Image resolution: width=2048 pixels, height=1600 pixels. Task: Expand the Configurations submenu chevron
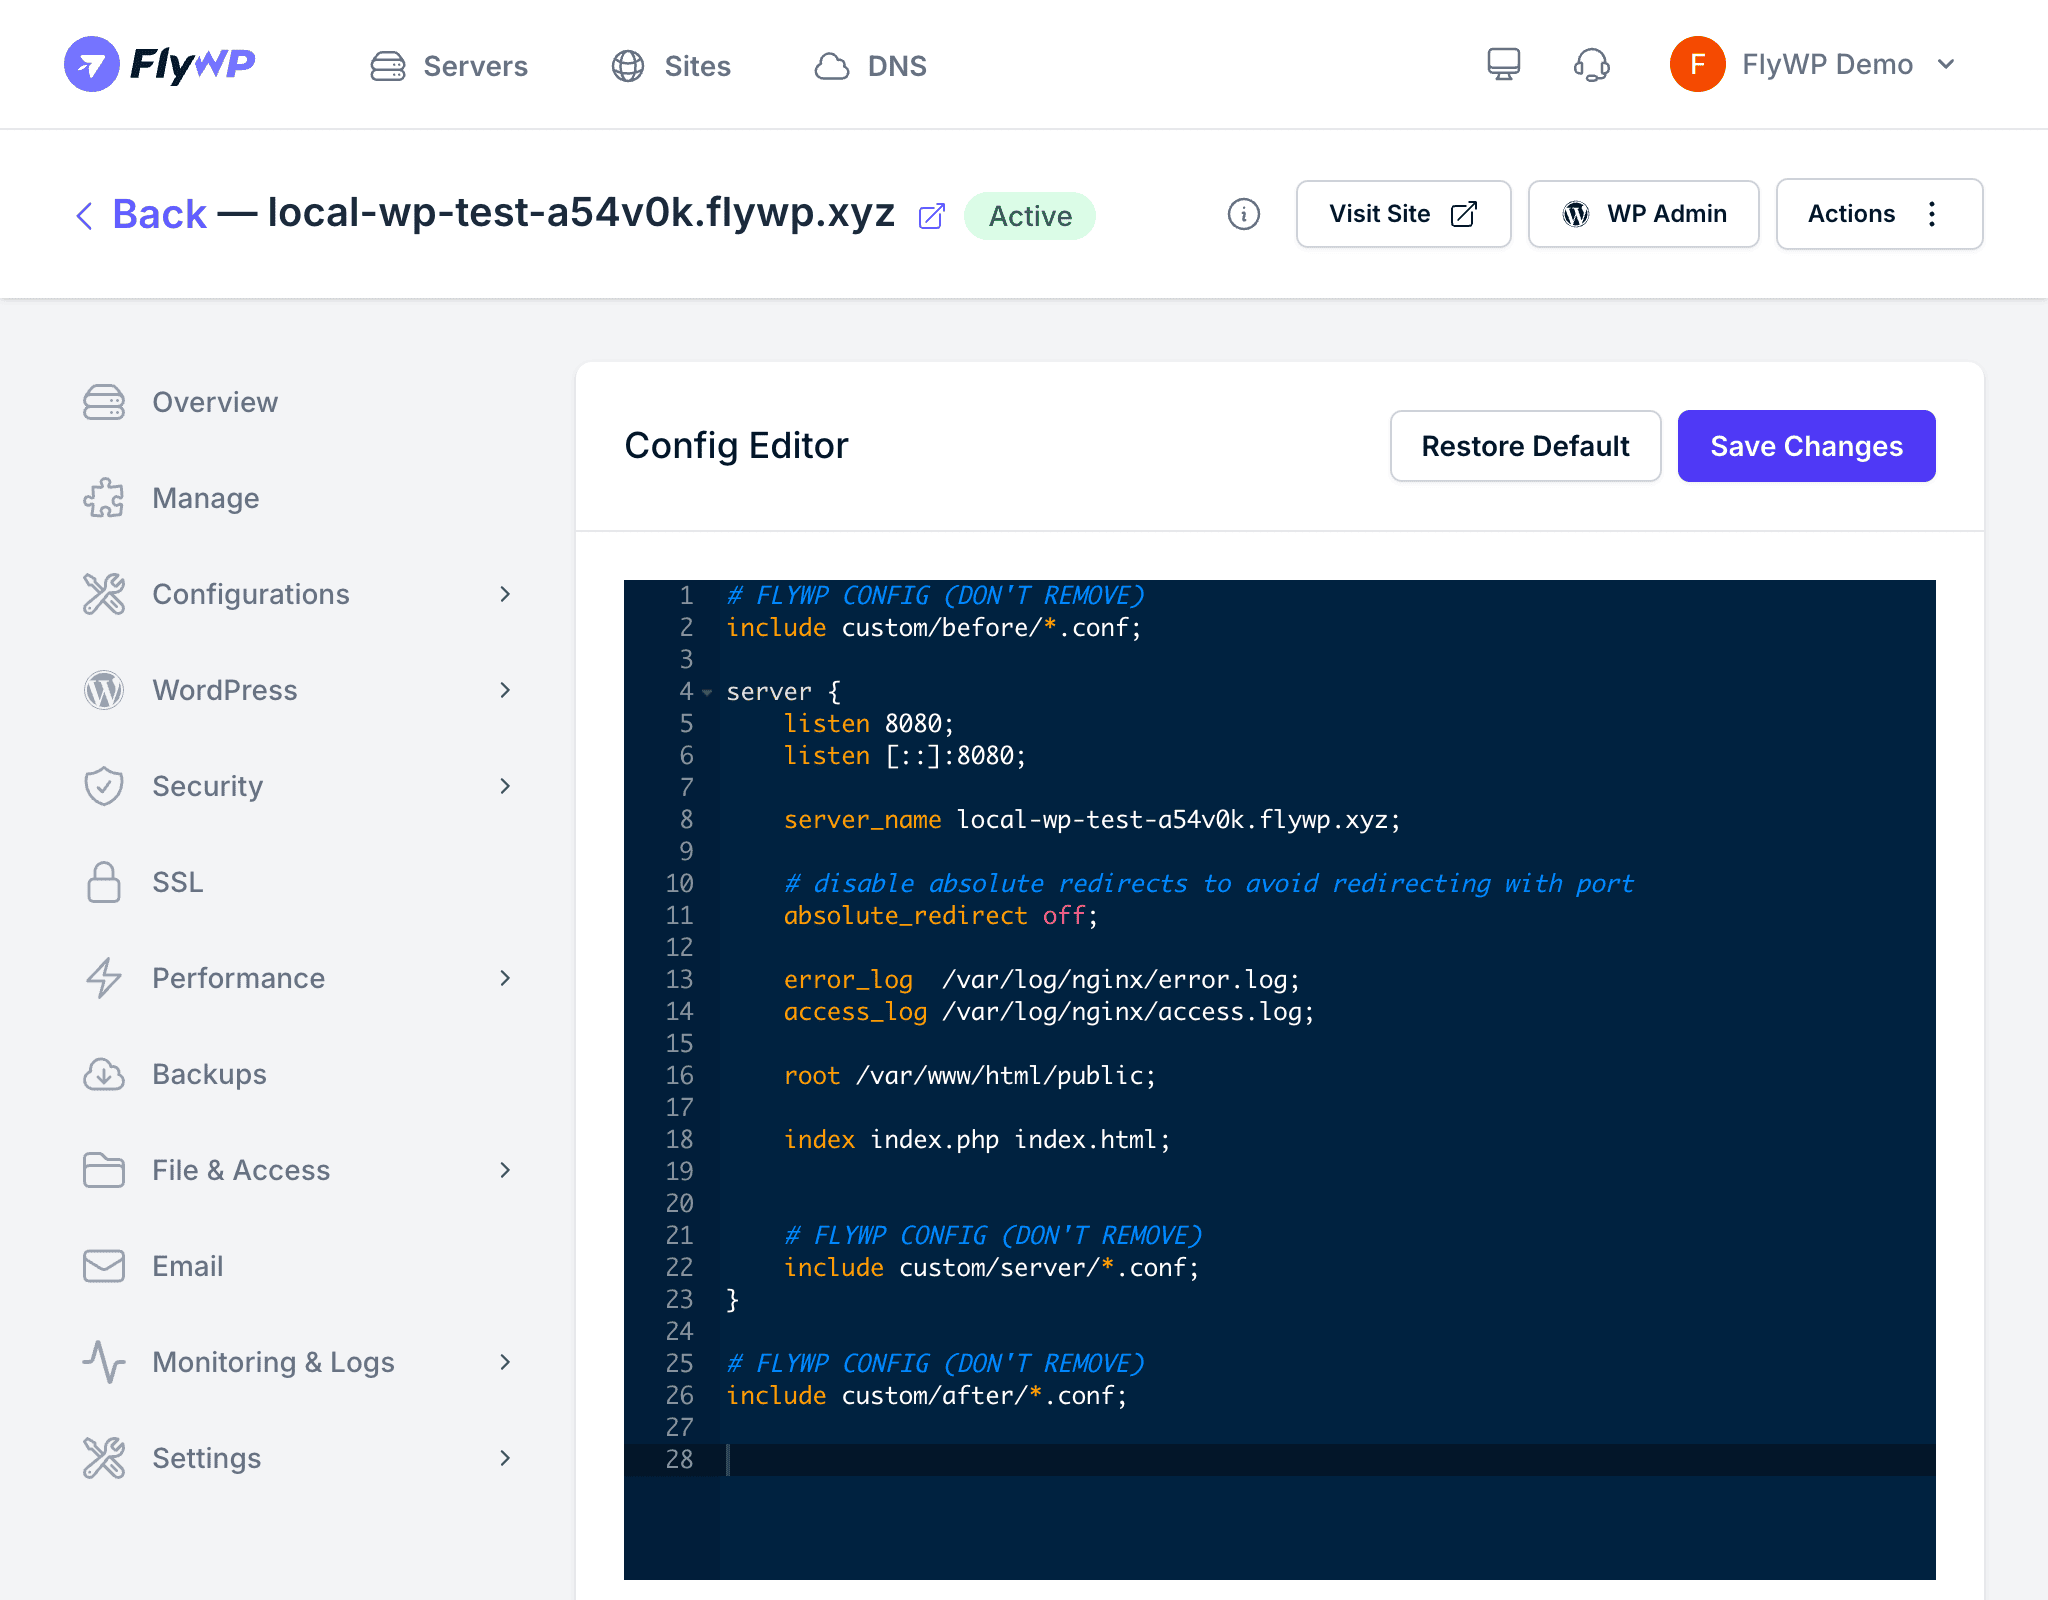(505, 594)
